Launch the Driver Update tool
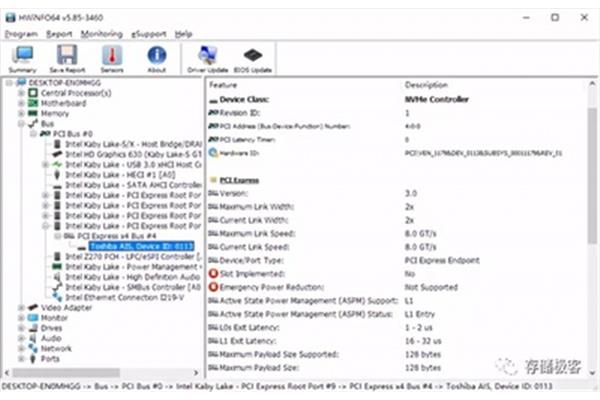The height and width of the screenshot is (400, 600). [208, 59]
